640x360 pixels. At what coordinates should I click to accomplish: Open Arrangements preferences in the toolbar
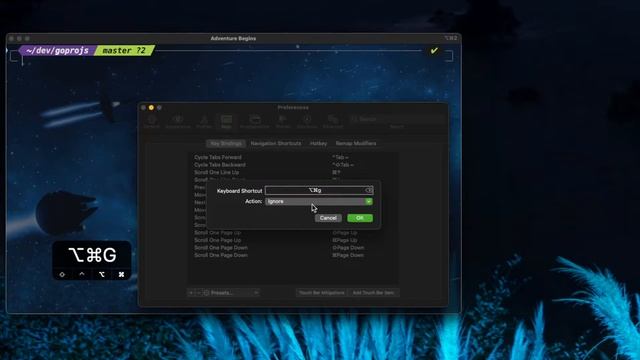(255, 121)
